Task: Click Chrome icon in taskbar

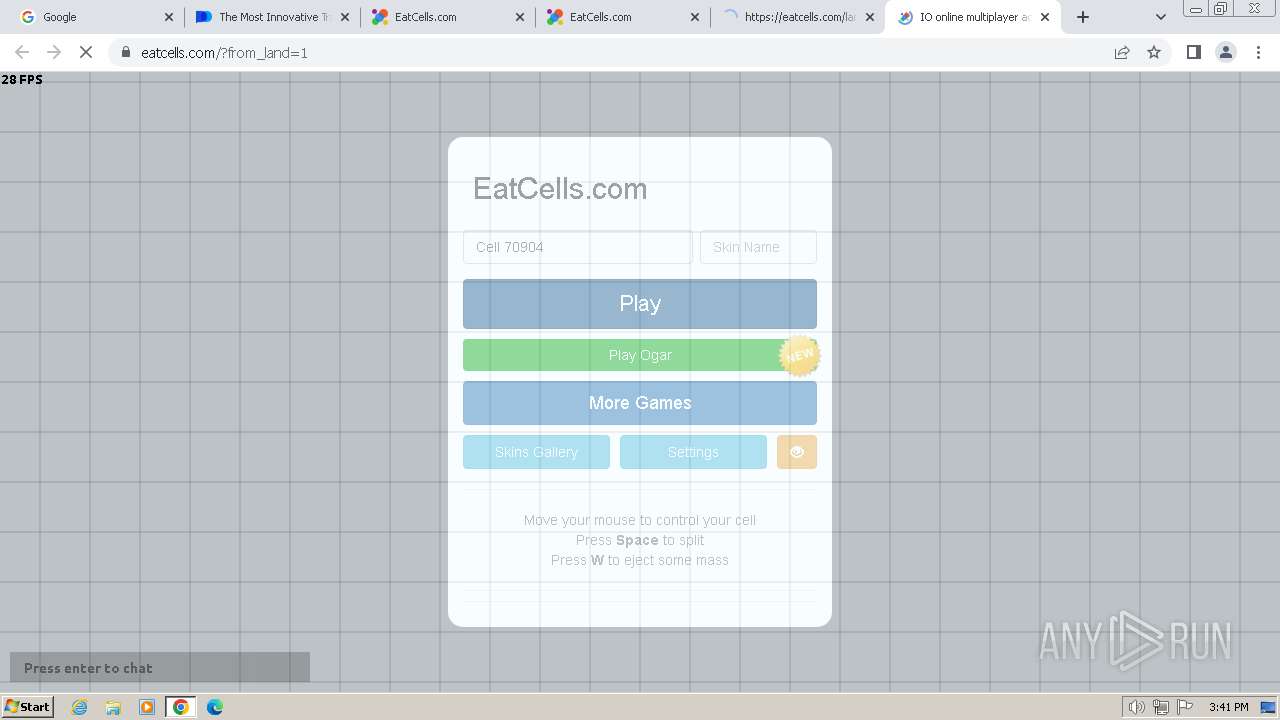Action: click(x=181, y=707)
